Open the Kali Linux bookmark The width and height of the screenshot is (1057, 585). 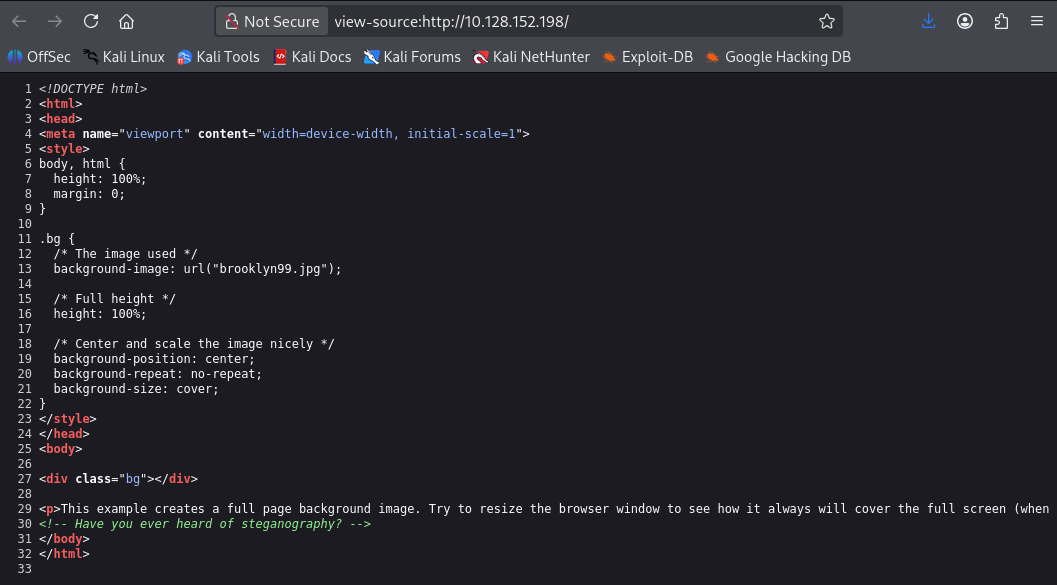coord(124,57)
